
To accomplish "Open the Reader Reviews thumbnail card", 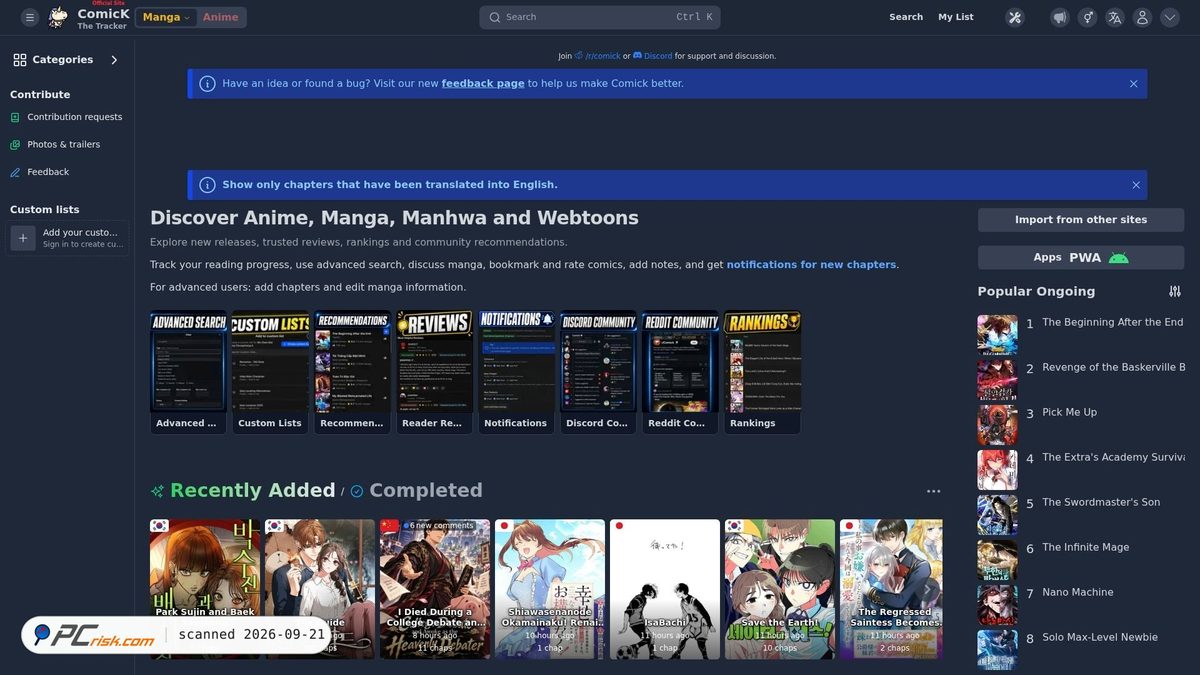I will pyautogui.click(x=434, y=372).
